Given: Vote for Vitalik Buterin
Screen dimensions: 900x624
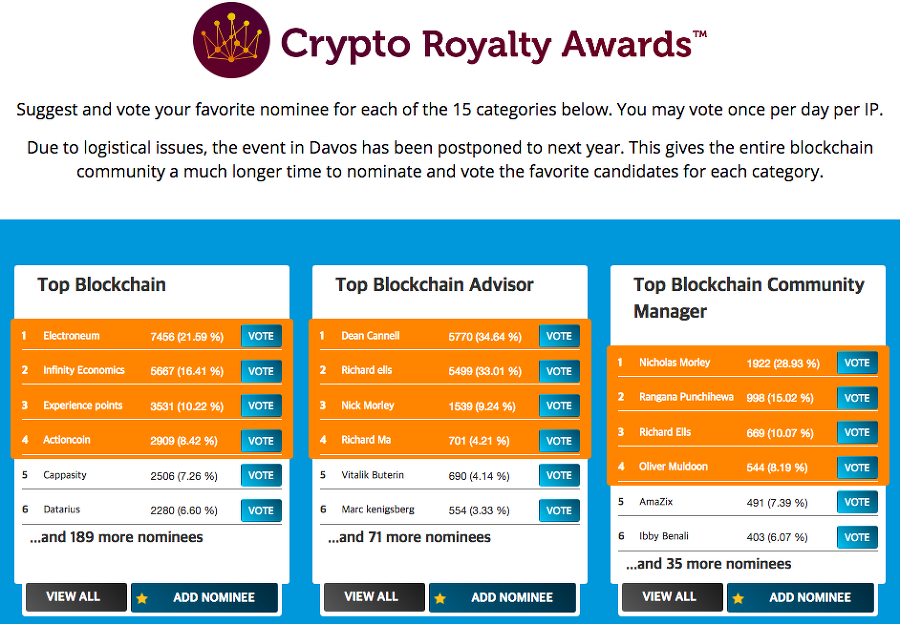Looking at the screenshot, I should click(x=559, y=476).
